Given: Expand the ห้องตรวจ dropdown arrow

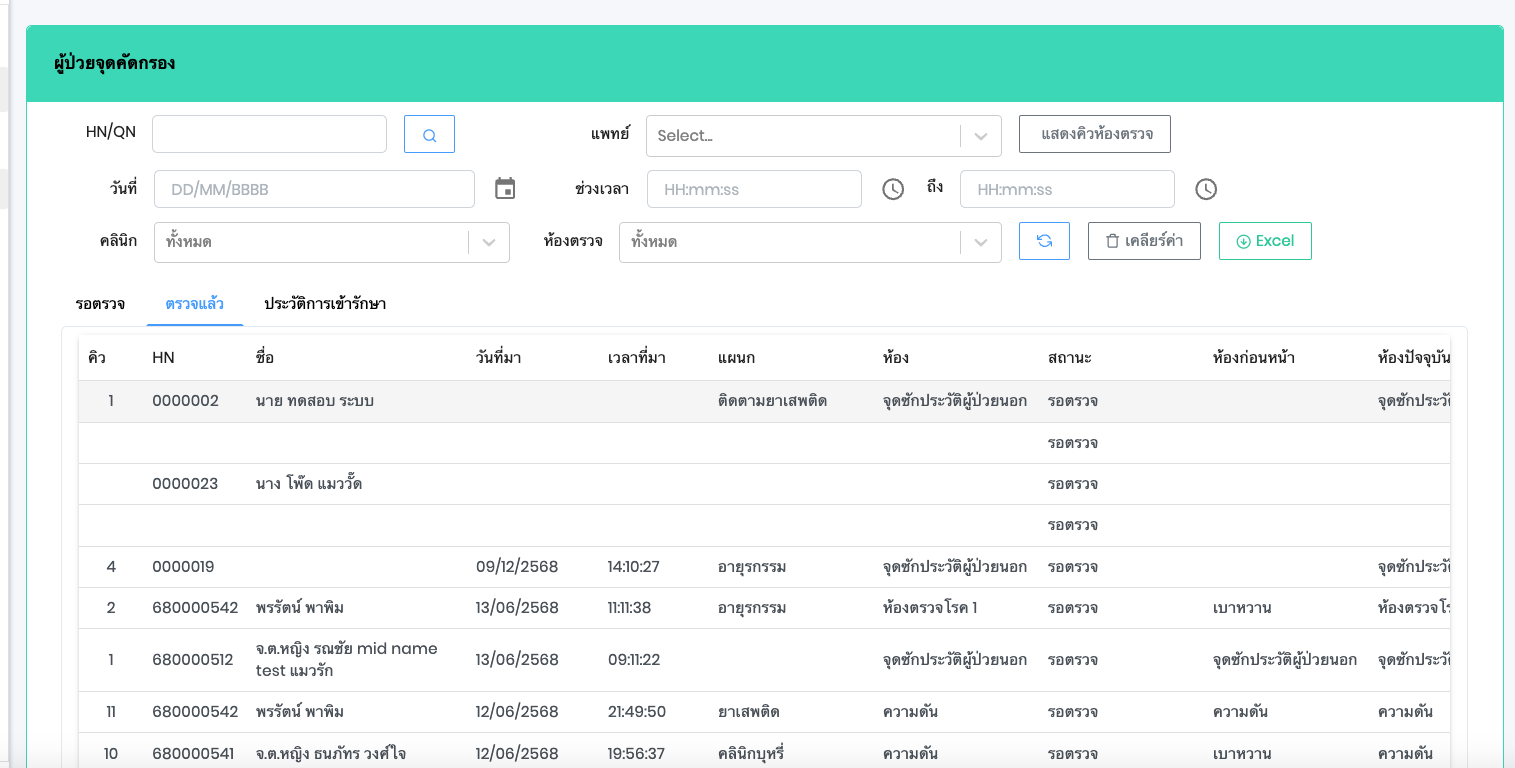Looking at the screenshot, I should tap(981, 242).
